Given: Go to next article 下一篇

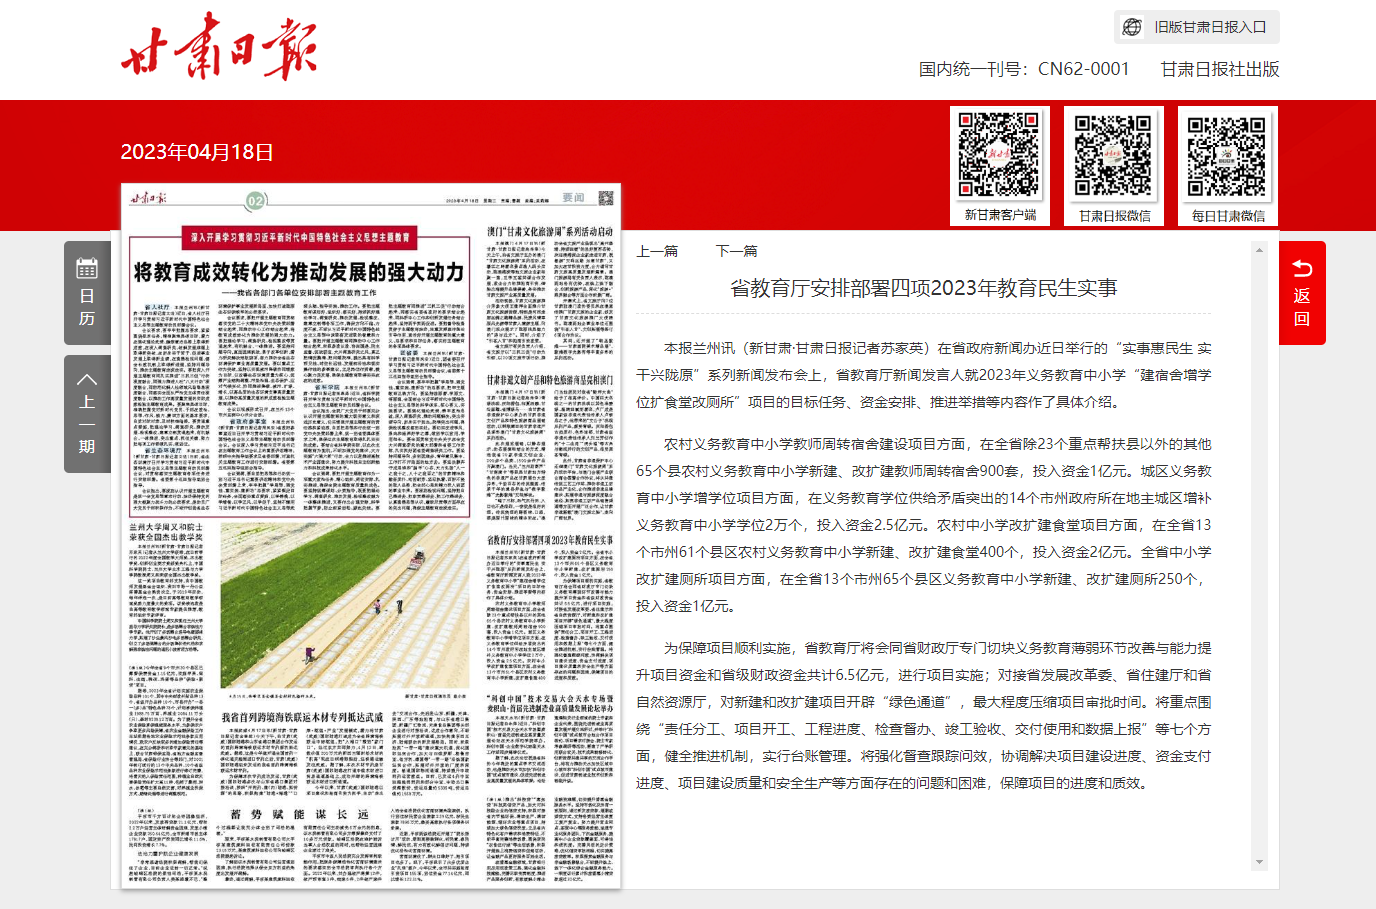Looking at the screenshot, I should [737, 251].
